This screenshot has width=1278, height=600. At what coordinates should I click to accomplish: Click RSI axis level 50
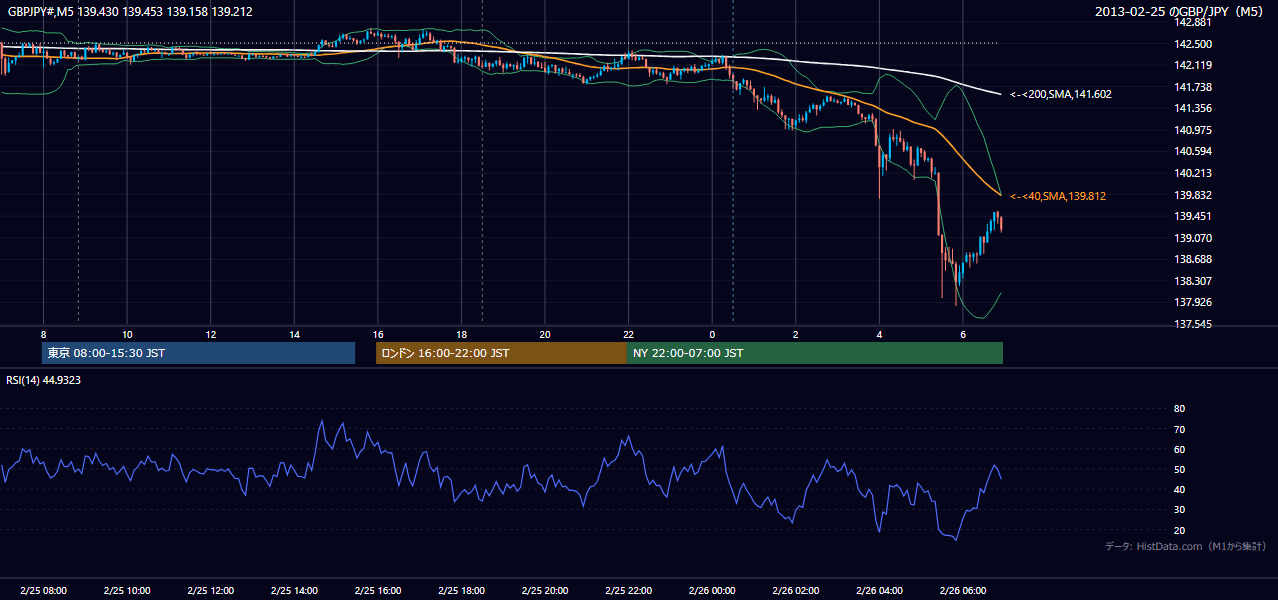(x=1179, y=469)
